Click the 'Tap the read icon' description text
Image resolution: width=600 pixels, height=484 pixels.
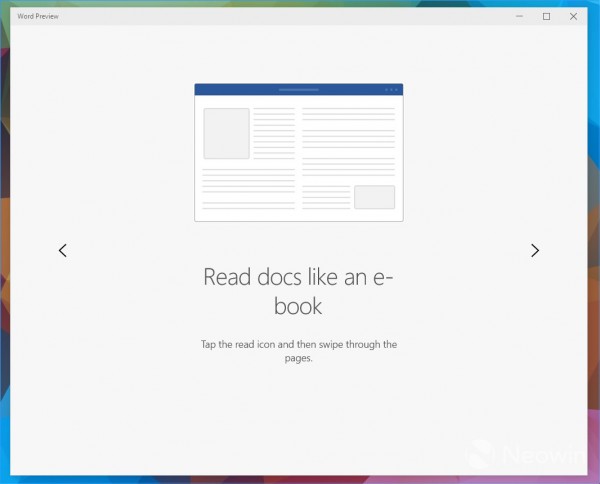pos(298,345)
